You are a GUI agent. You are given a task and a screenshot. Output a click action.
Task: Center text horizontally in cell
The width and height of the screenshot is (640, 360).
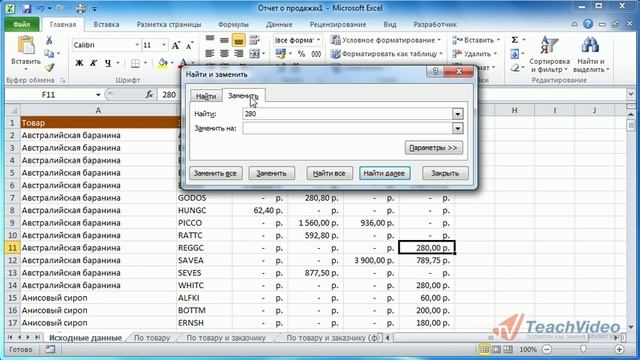[x=224, y=53]
